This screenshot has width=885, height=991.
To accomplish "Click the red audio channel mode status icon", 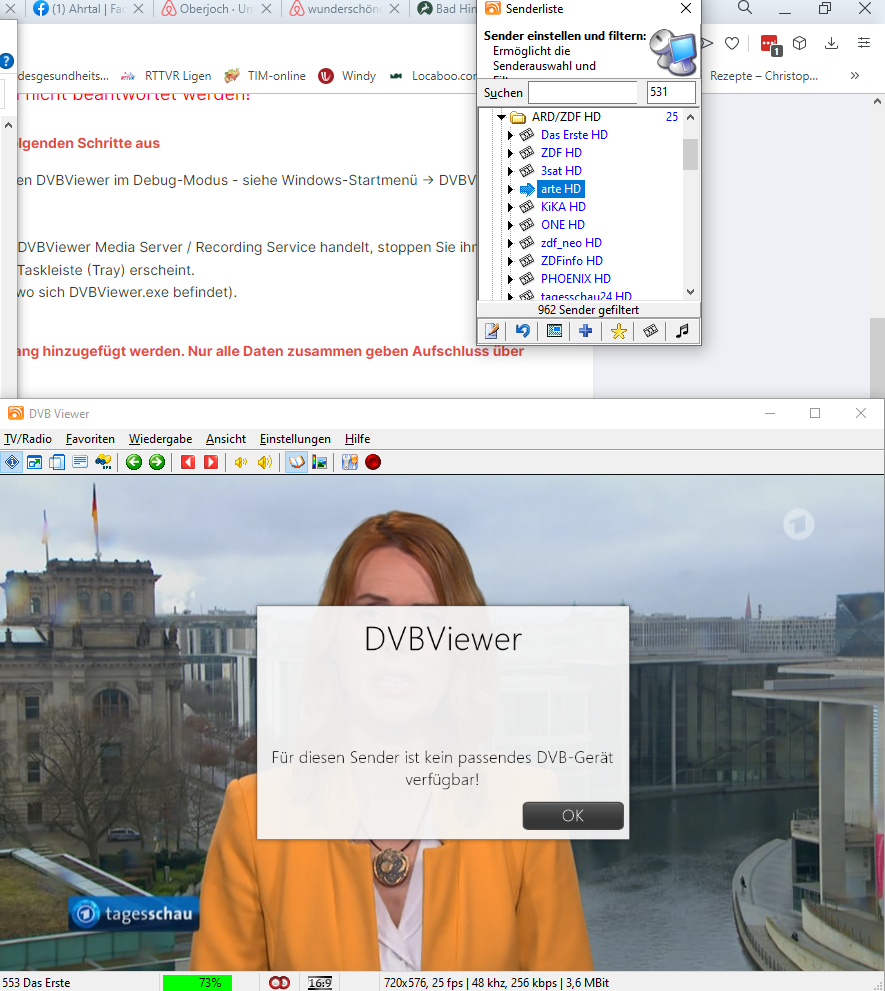I will point(279,983).
